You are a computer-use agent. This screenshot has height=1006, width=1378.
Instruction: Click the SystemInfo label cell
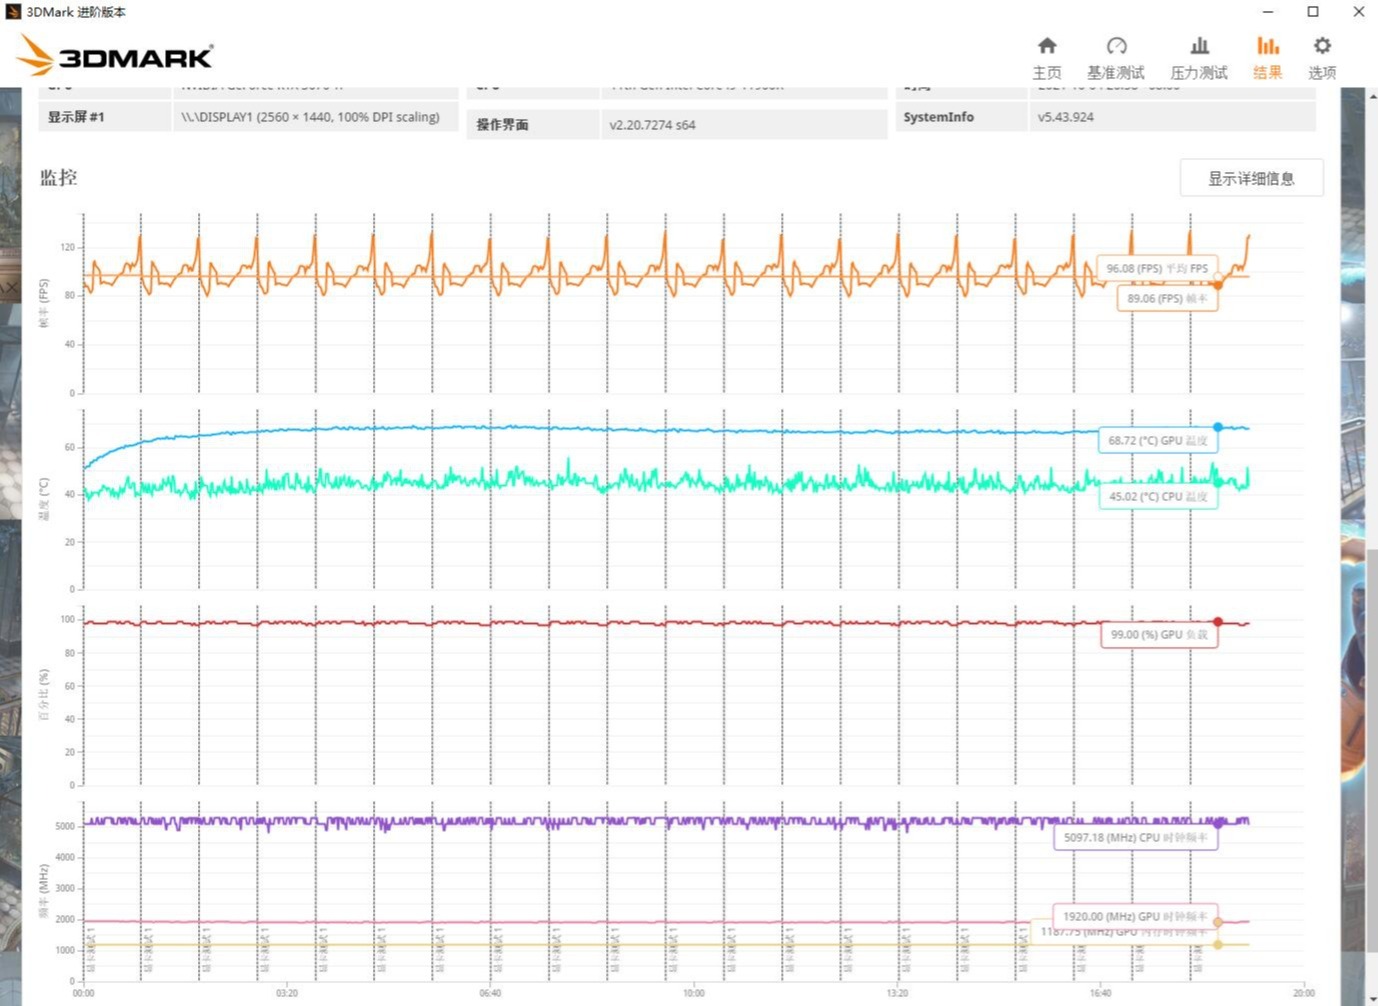click(x=960, y=117)
